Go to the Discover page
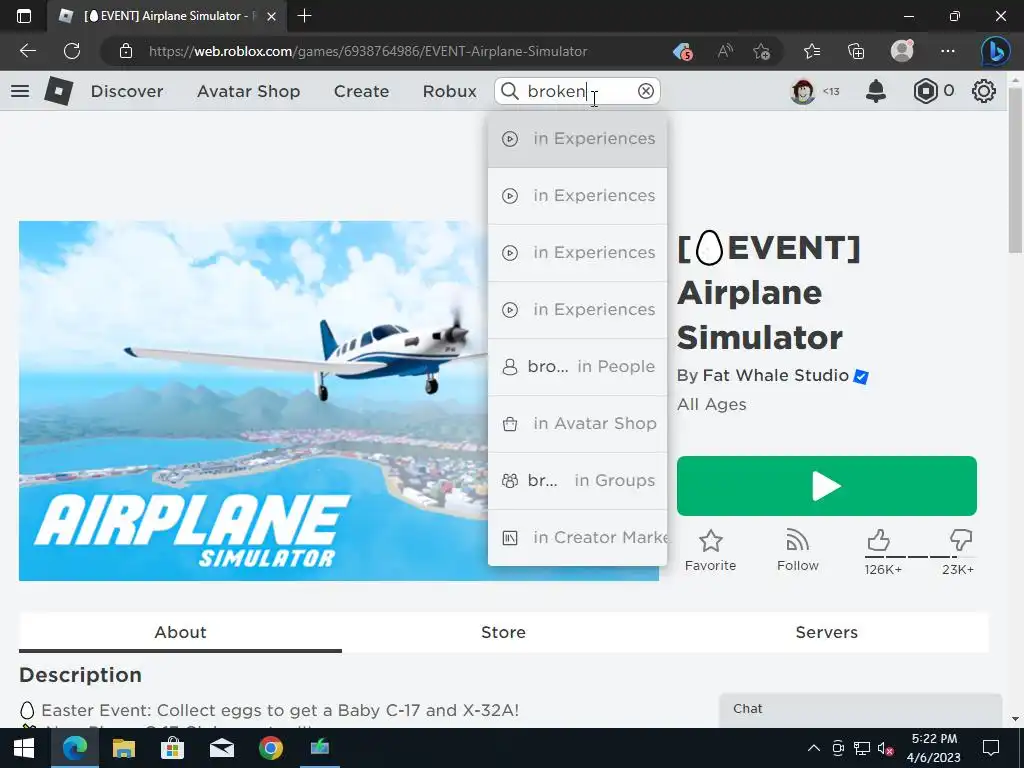The height and width of the screenshot is (768, 1024). 127,91
